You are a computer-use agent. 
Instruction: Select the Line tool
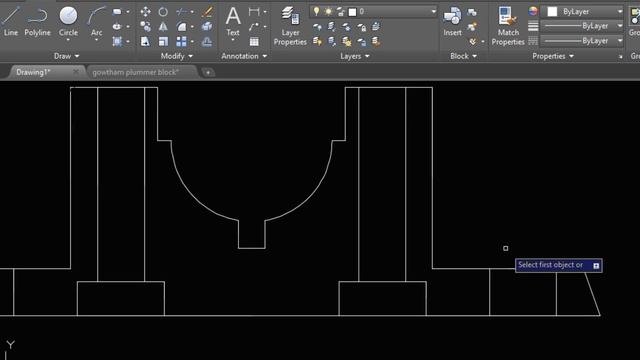10,21
